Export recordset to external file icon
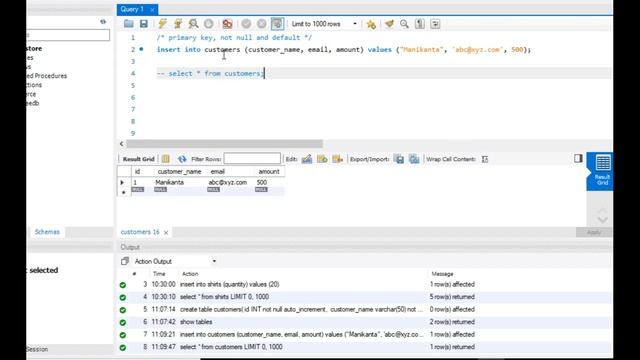Screen dimensions: 640x360 (399, 159)
